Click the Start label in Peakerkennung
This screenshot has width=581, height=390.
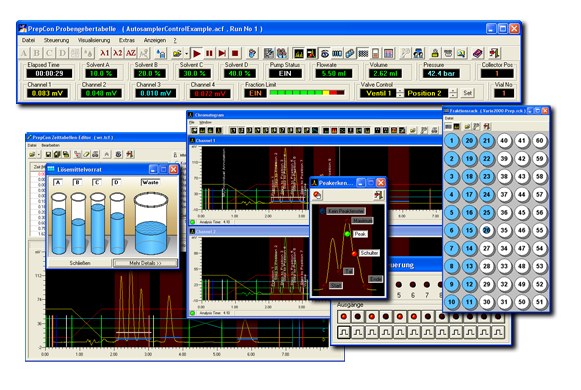click(x=336, y=285)
